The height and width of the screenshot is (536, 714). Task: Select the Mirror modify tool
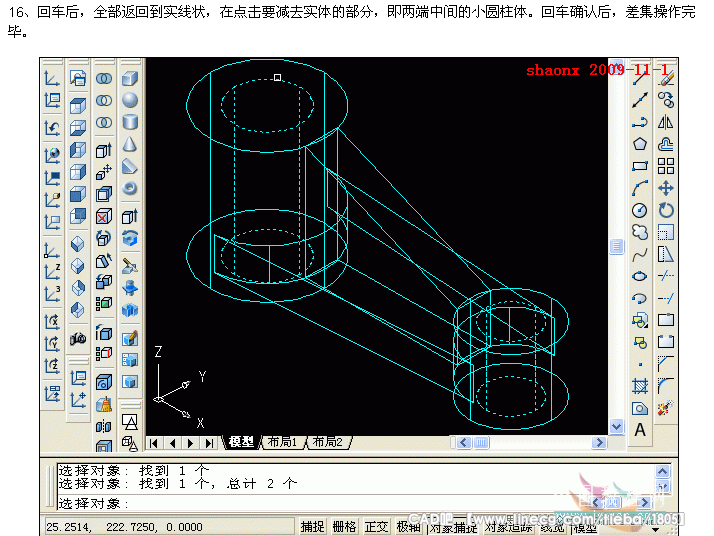tap(666, 122)
